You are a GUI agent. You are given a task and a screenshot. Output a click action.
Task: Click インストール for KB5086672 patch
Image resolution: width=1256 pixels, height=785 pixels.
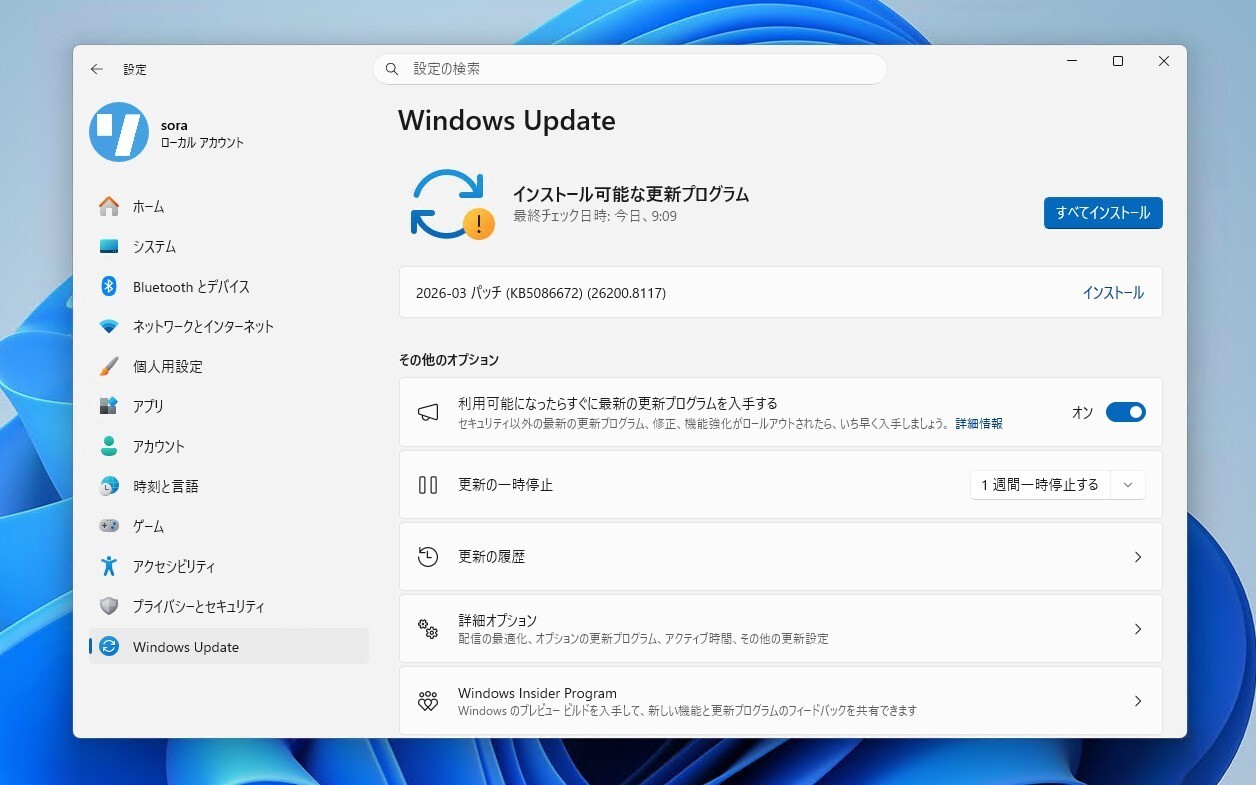click(1113, 293)
